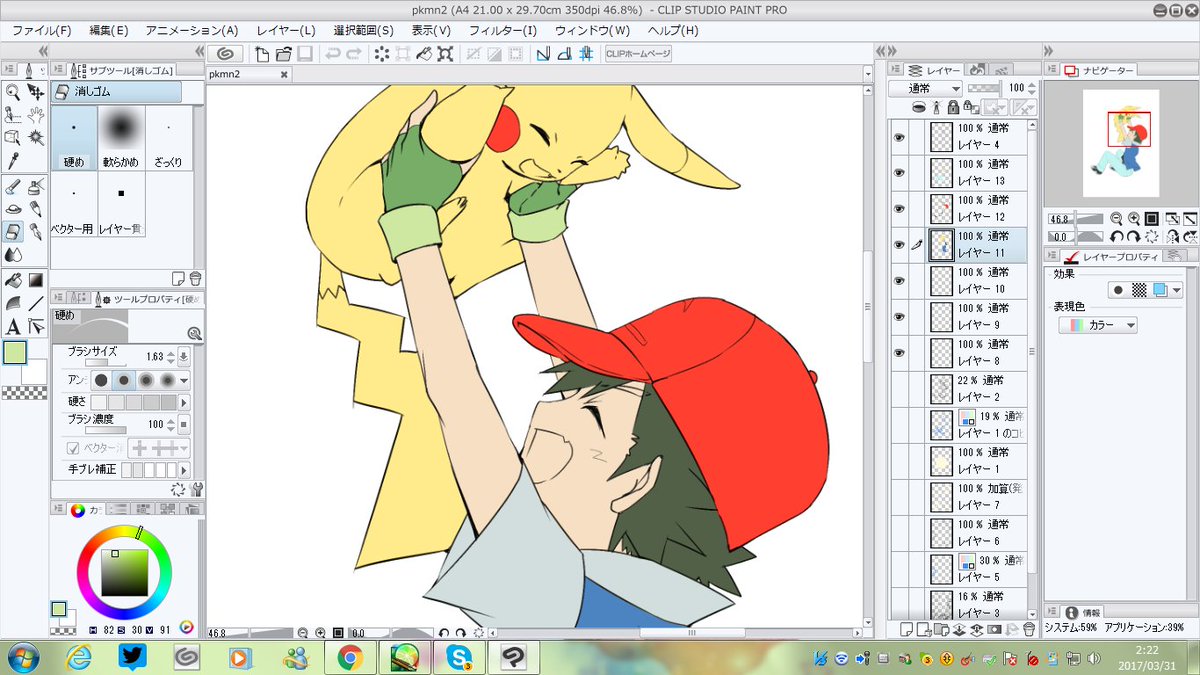The height and width of the screenshot is (675, 1200).
Task: Select the ざっくり eraser sub tool
Action: point(168,138)
